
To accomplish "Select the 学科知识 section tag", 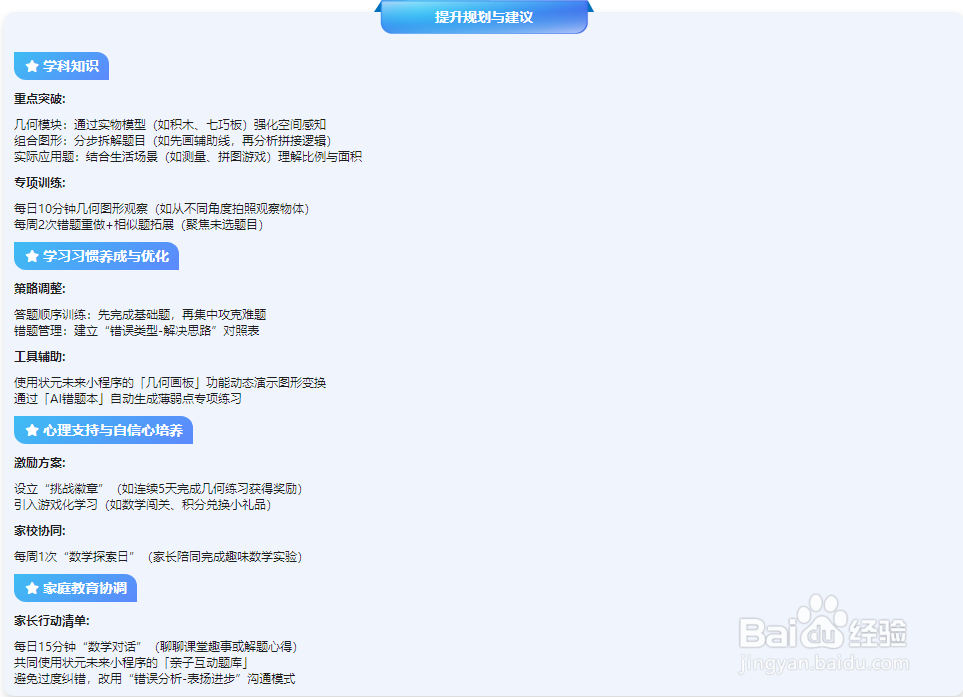I will pyautogui.click(x=61, y=66).
